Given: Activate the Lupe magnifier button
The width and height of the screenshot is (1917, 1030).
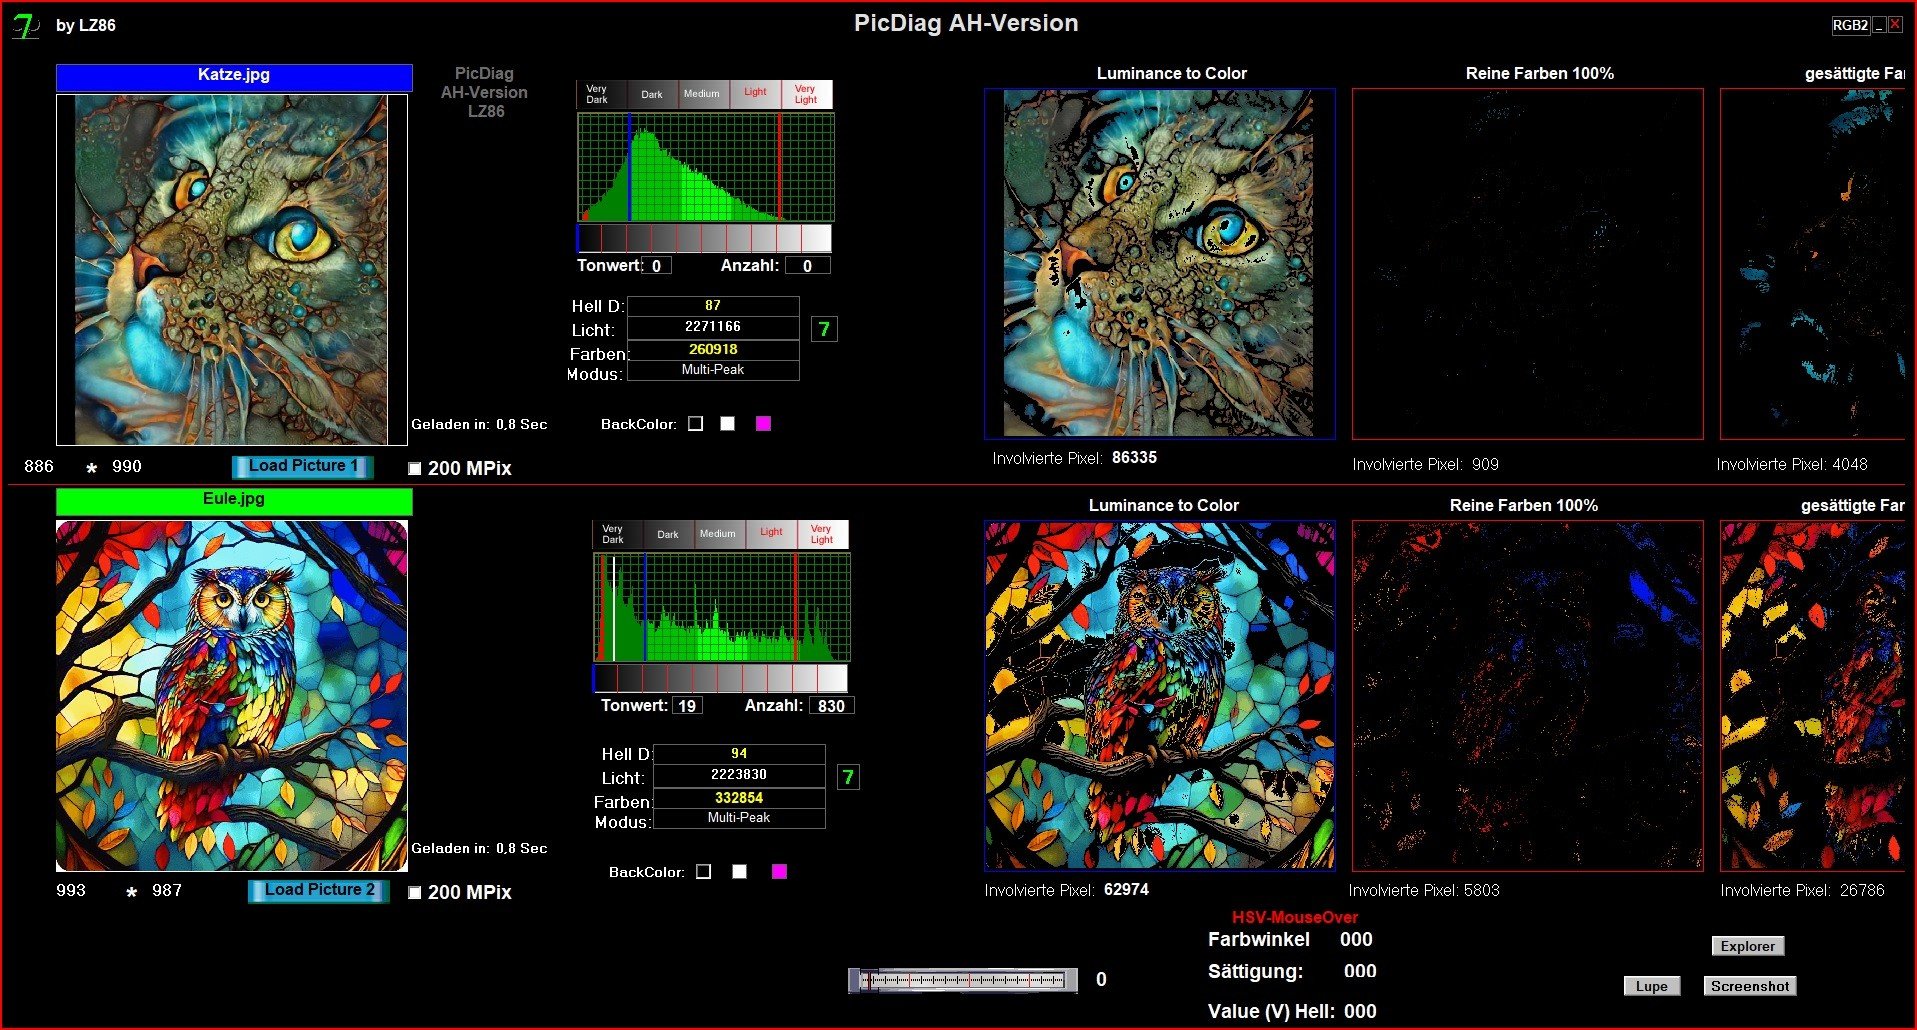Looking at the screenshot, I should (1651, 986).
